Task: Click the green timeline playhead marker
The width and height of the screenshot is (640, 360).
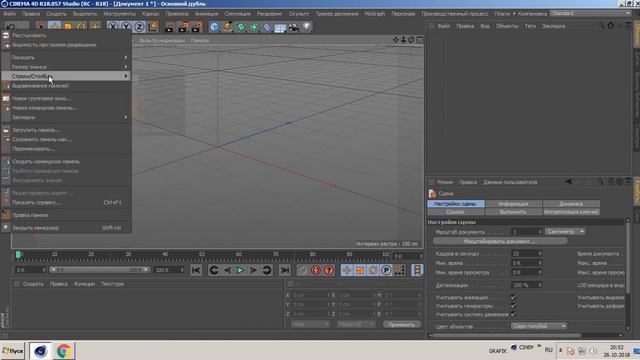Action: click(x=18, y=255)
